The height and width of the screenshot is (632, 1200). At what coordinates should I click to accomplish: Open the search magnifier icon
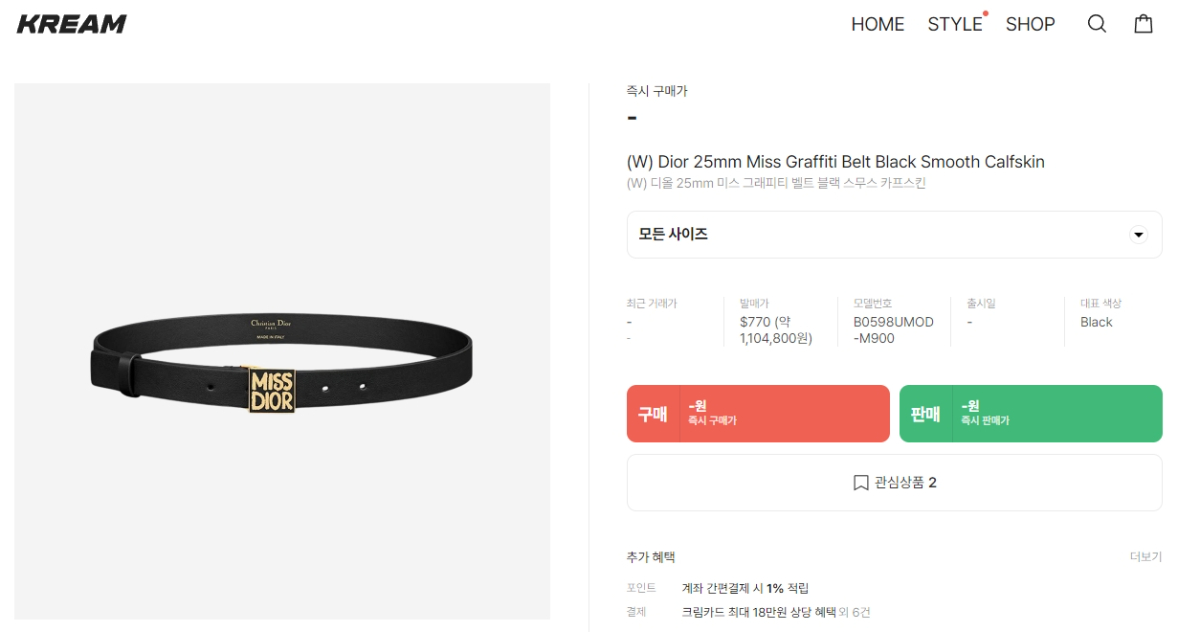pyautogui.click(x=1097, y=24)
